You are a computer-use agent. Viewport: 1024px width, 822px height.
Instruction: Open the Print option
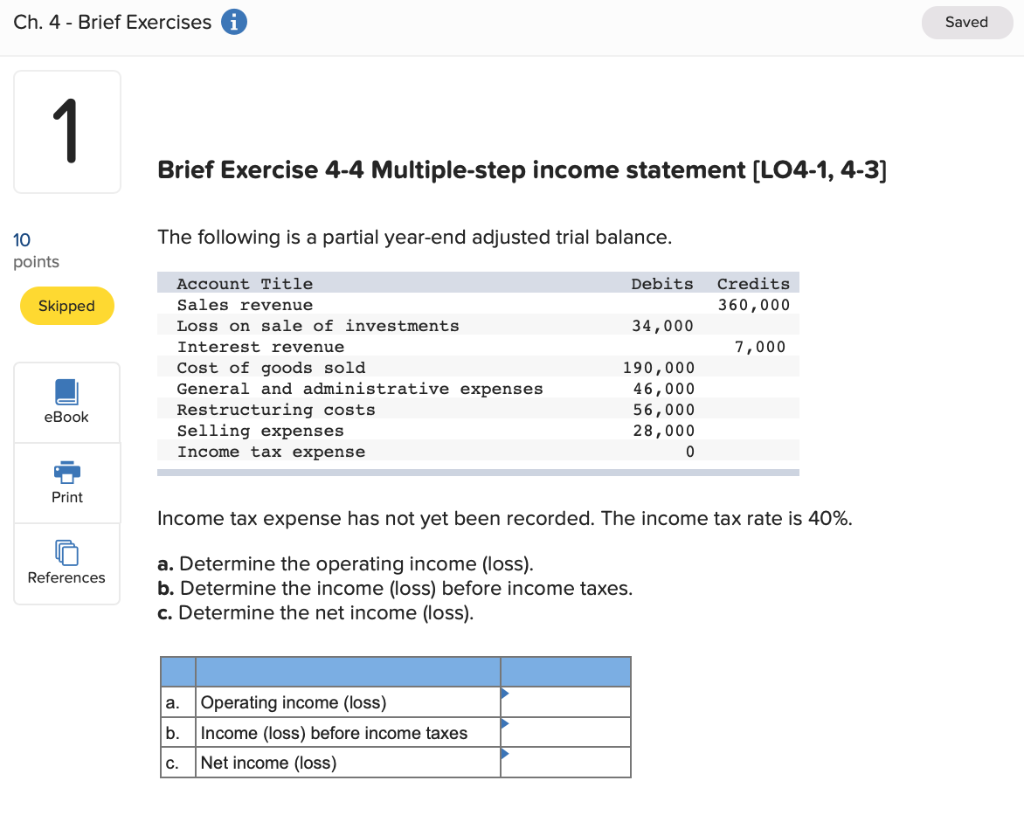point(66,483)
